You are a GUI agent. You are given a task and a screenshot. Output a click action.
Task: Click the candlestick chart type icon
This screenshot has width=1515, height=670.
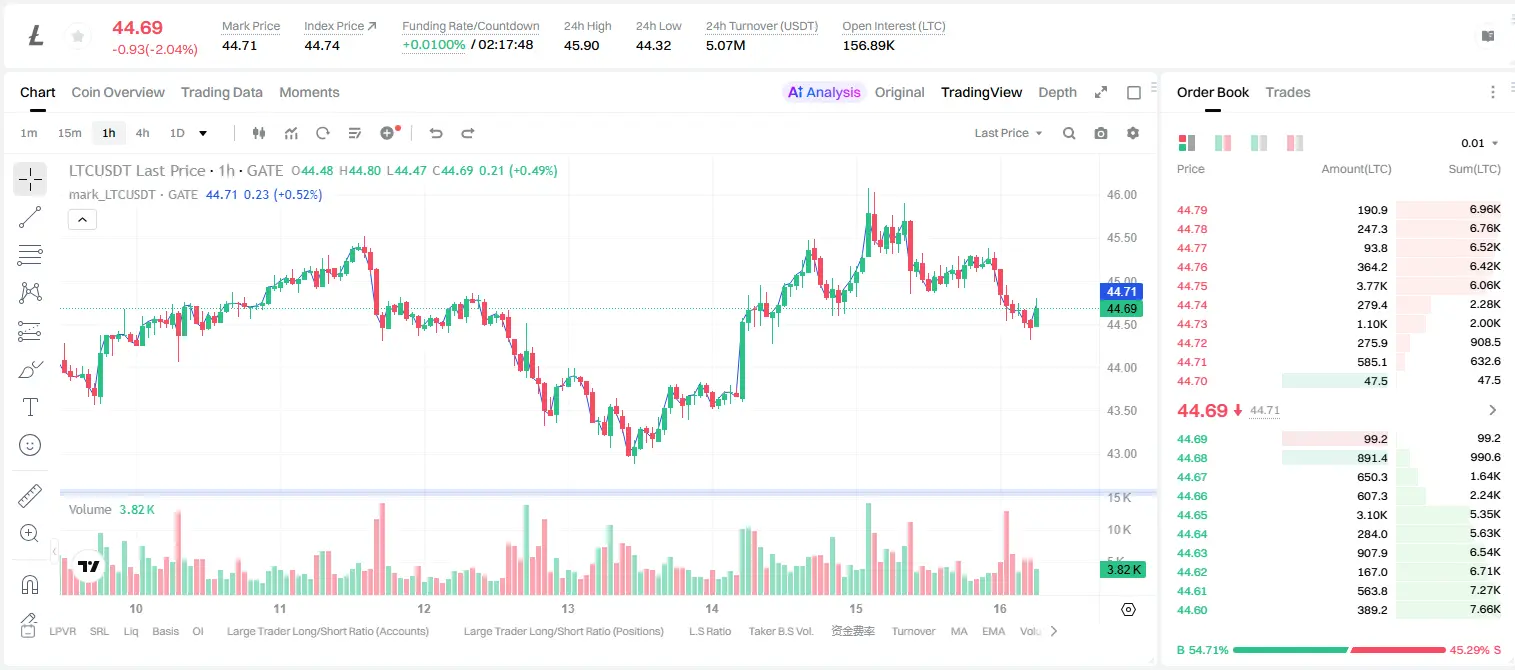(x=259, y=133)
